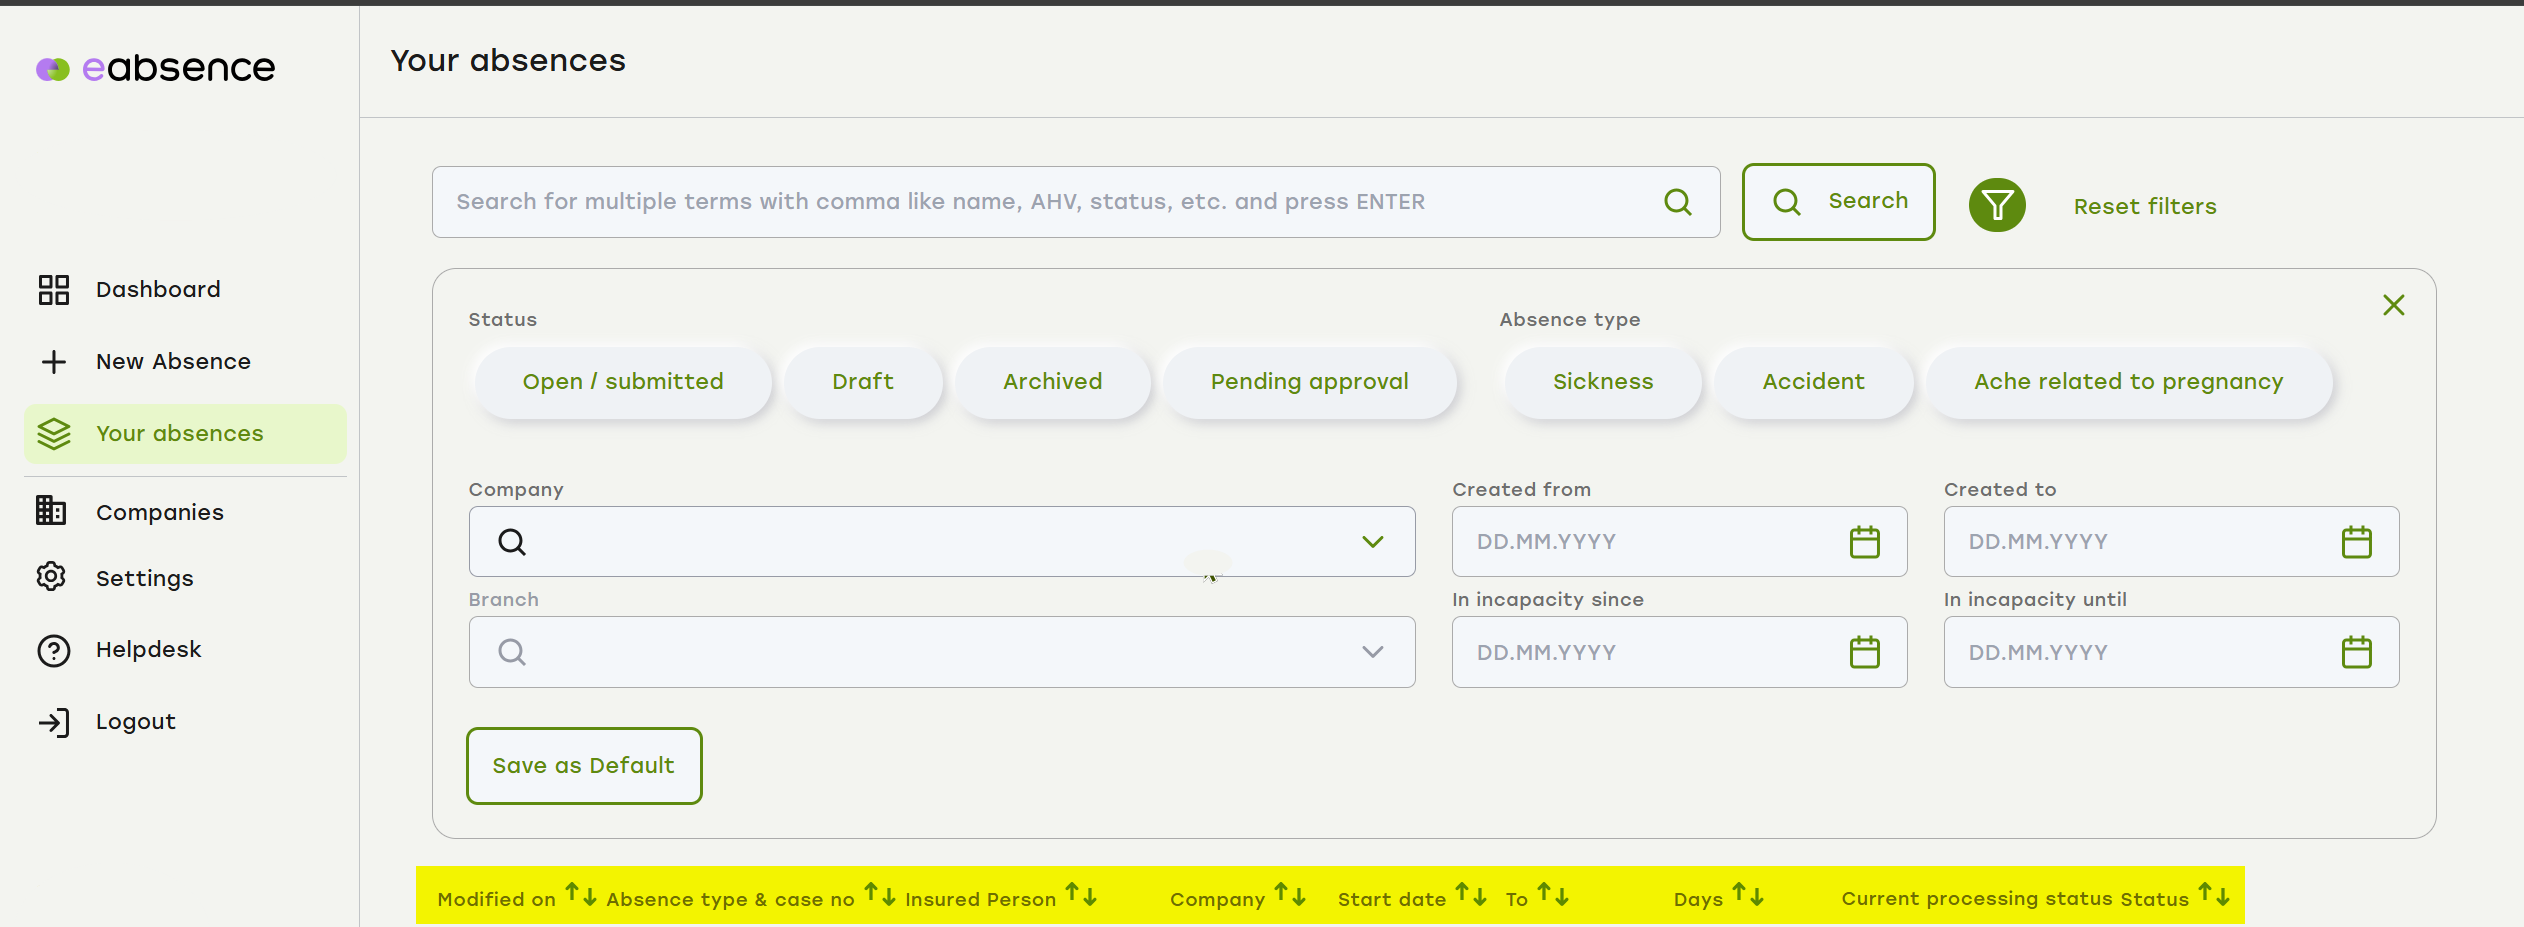Focus In incapacity since date field
Screen dimensions: 2524x927
[x=1679, y=652]
